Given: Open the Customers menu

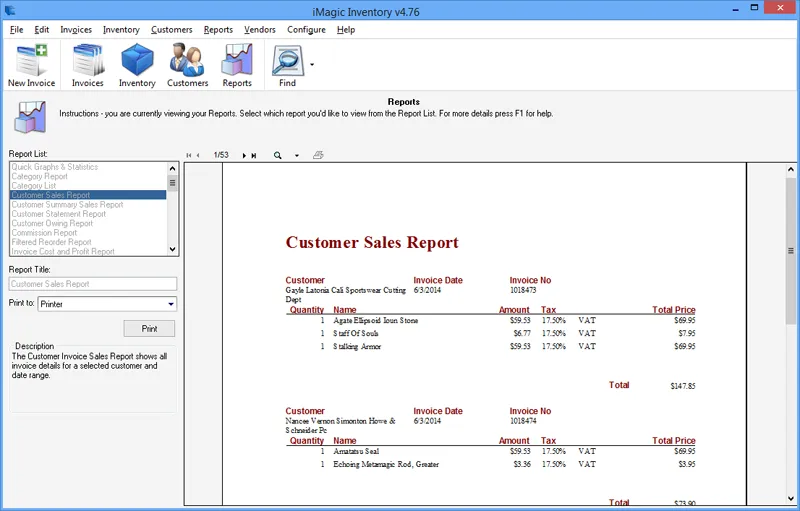Looking at the screenshot, I should tap(171, 30).
